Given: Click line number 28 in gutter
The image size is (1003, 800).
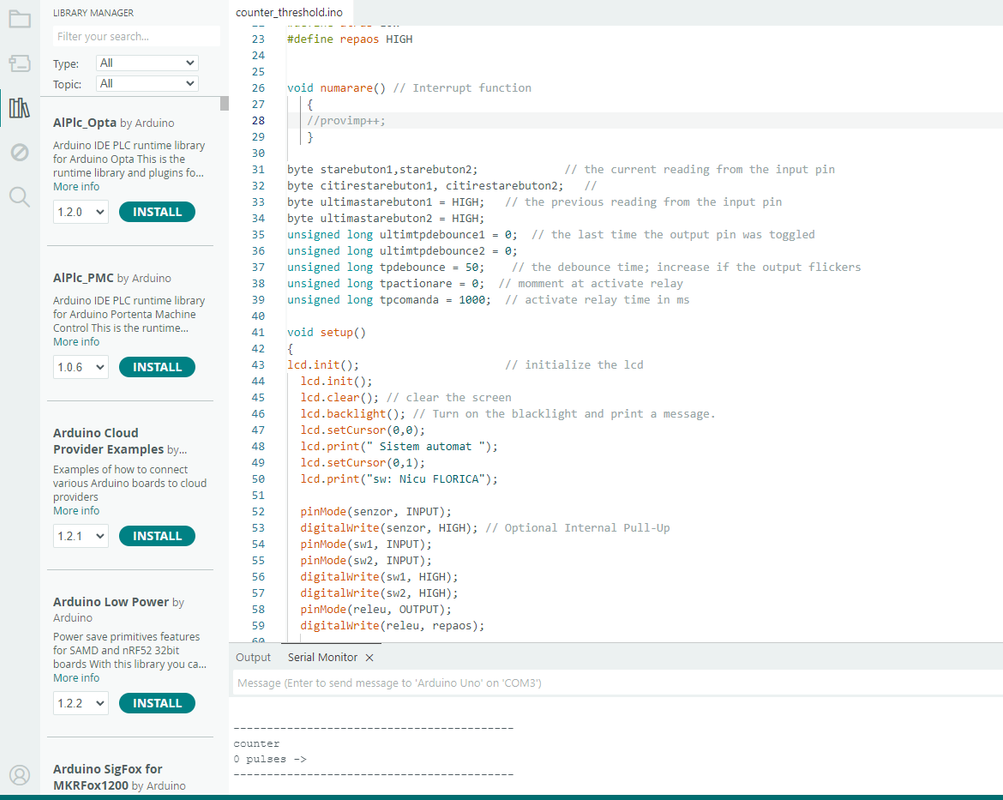Looking at the screenshot, I should point(258,120).
